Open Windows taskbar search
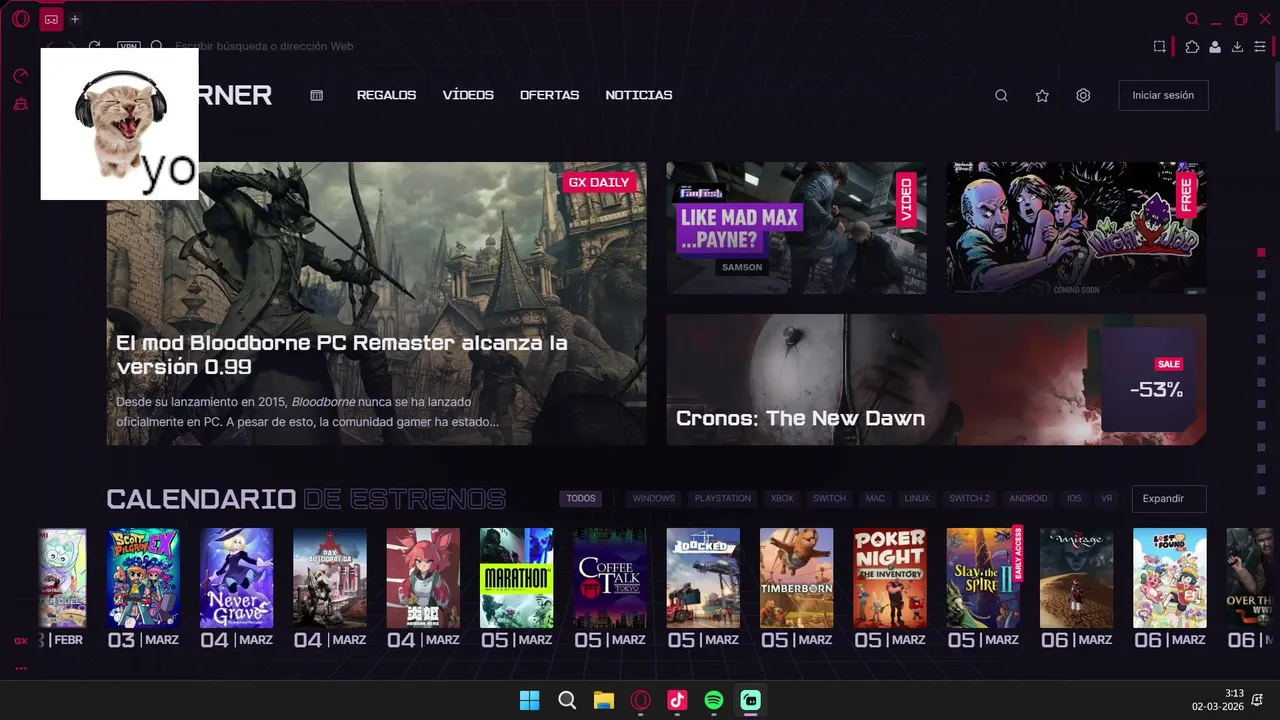Image resolution: width=1280 pixels, height=720 pixels. coord(567,700)
